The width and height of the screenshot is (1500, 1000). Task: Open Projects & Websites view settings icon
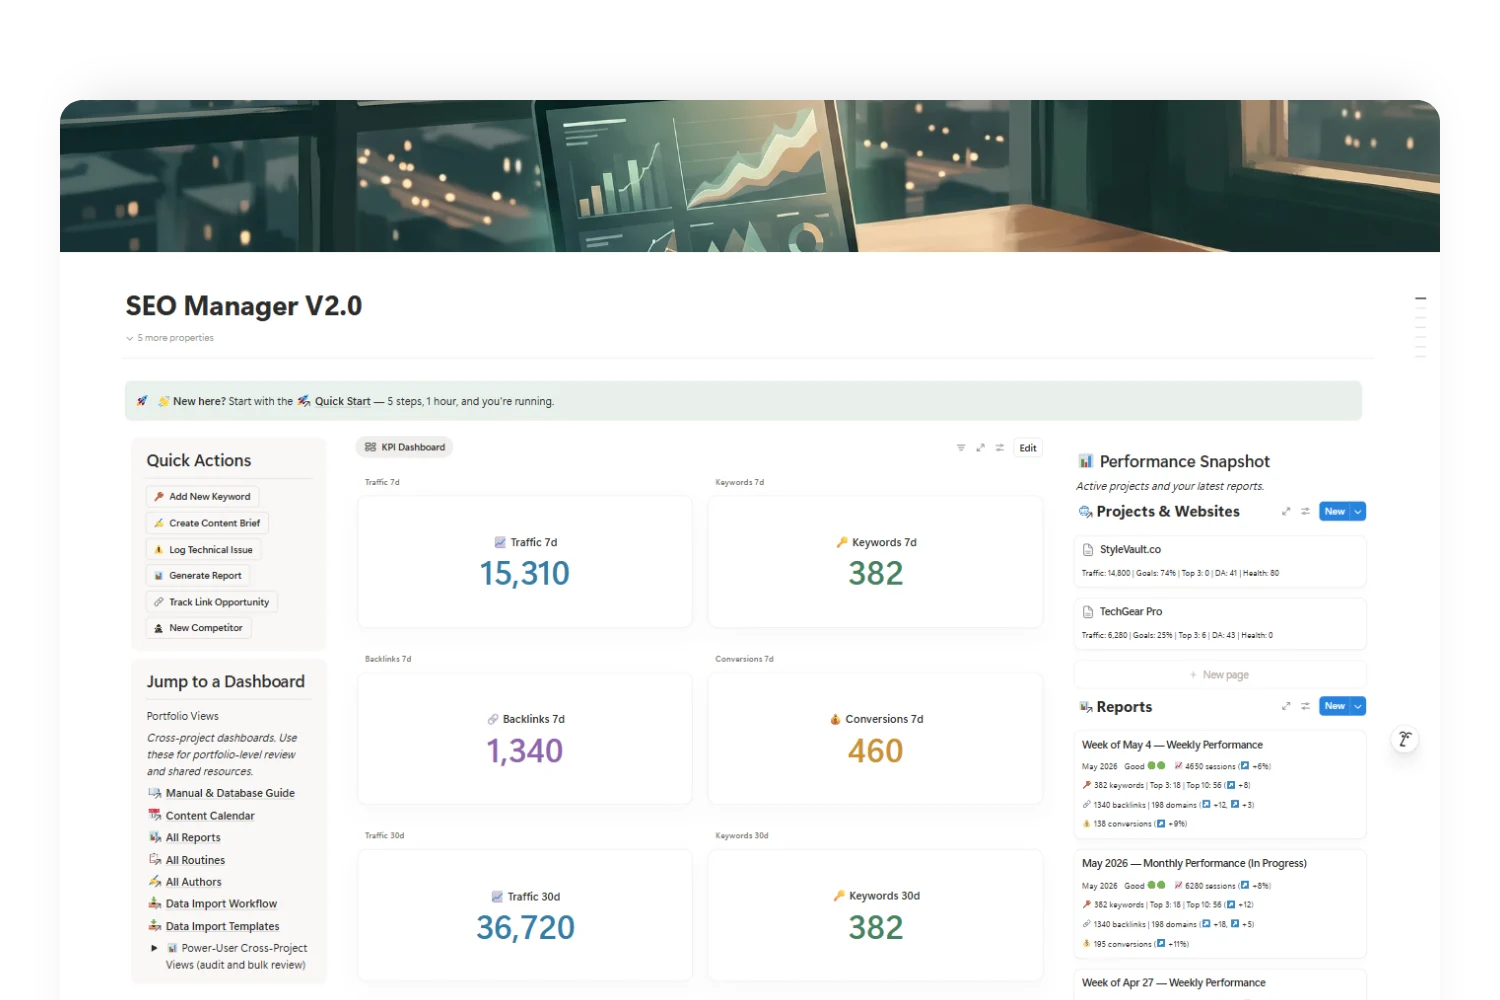click(x=1305, y=511)
